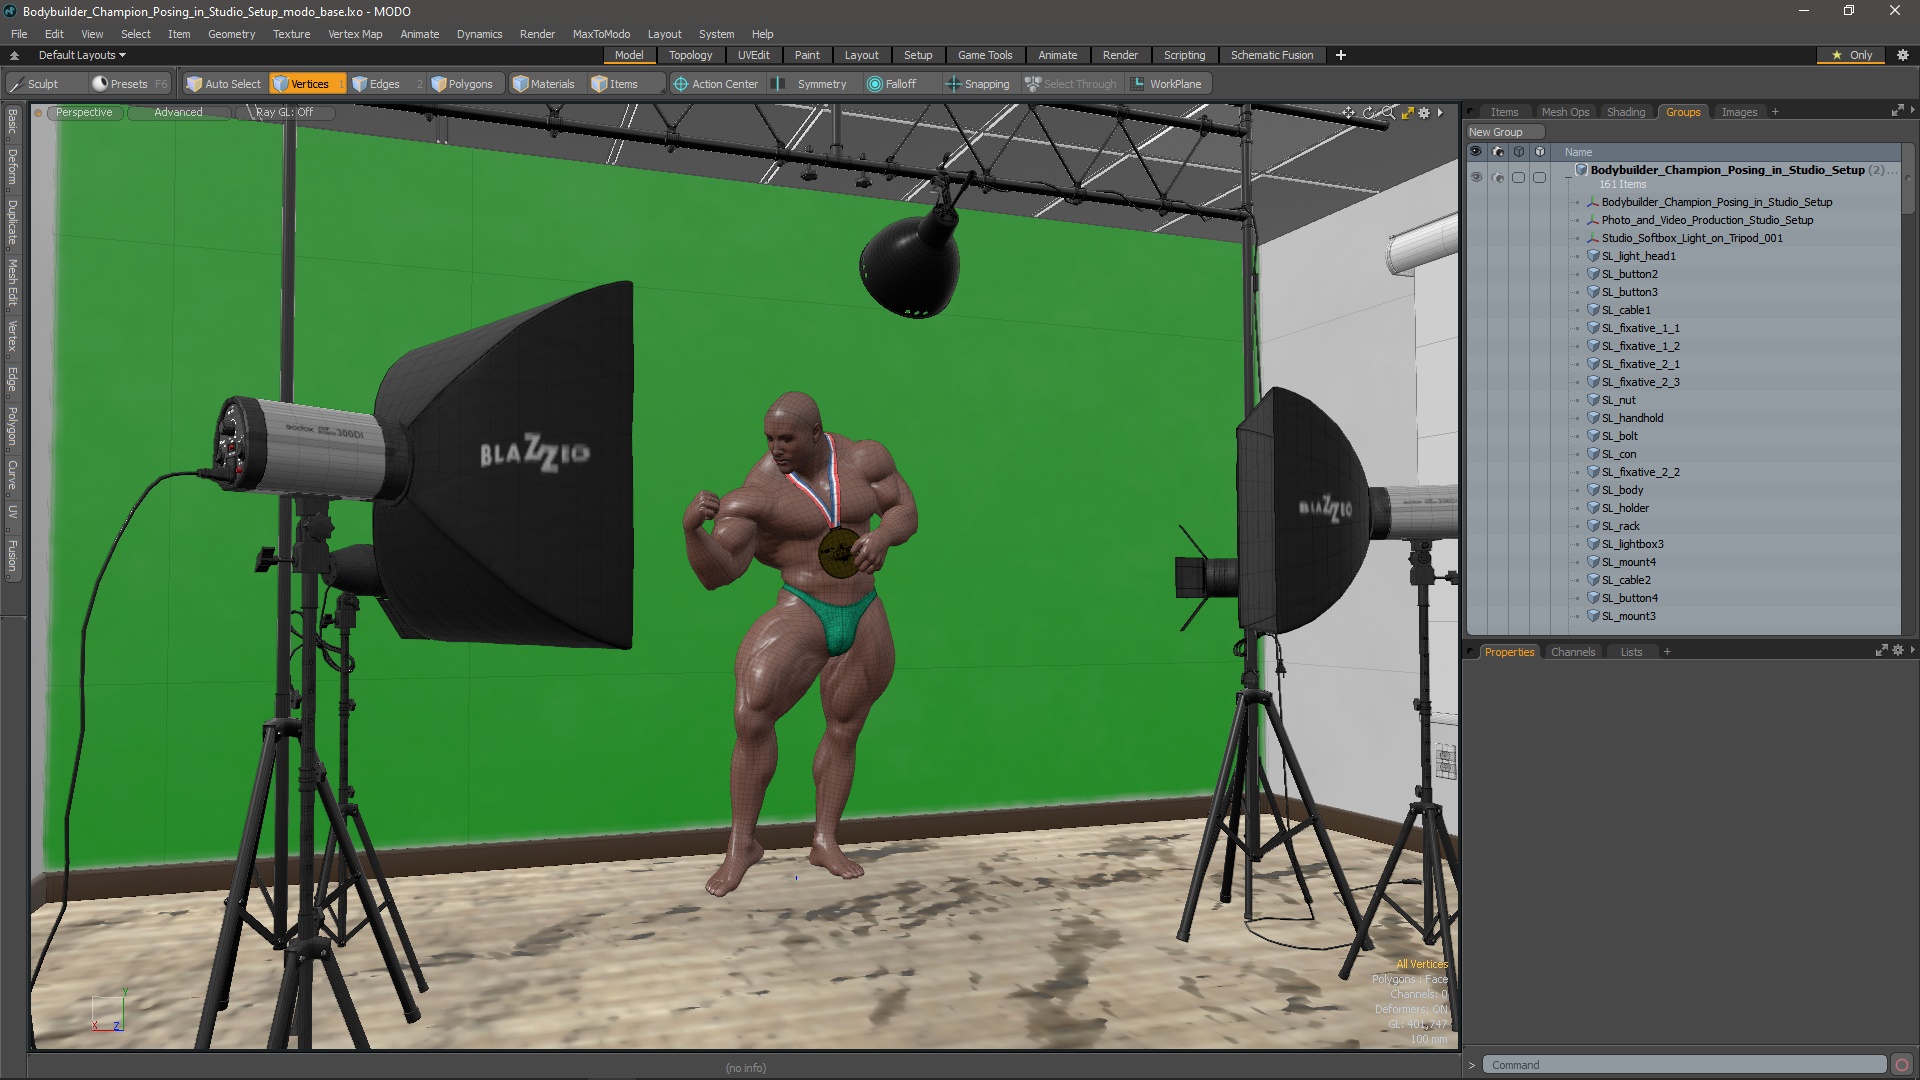1920x1080 pixels.
Task: Click the viewport pan/move icon
Action: click(x=1349, y=113)
